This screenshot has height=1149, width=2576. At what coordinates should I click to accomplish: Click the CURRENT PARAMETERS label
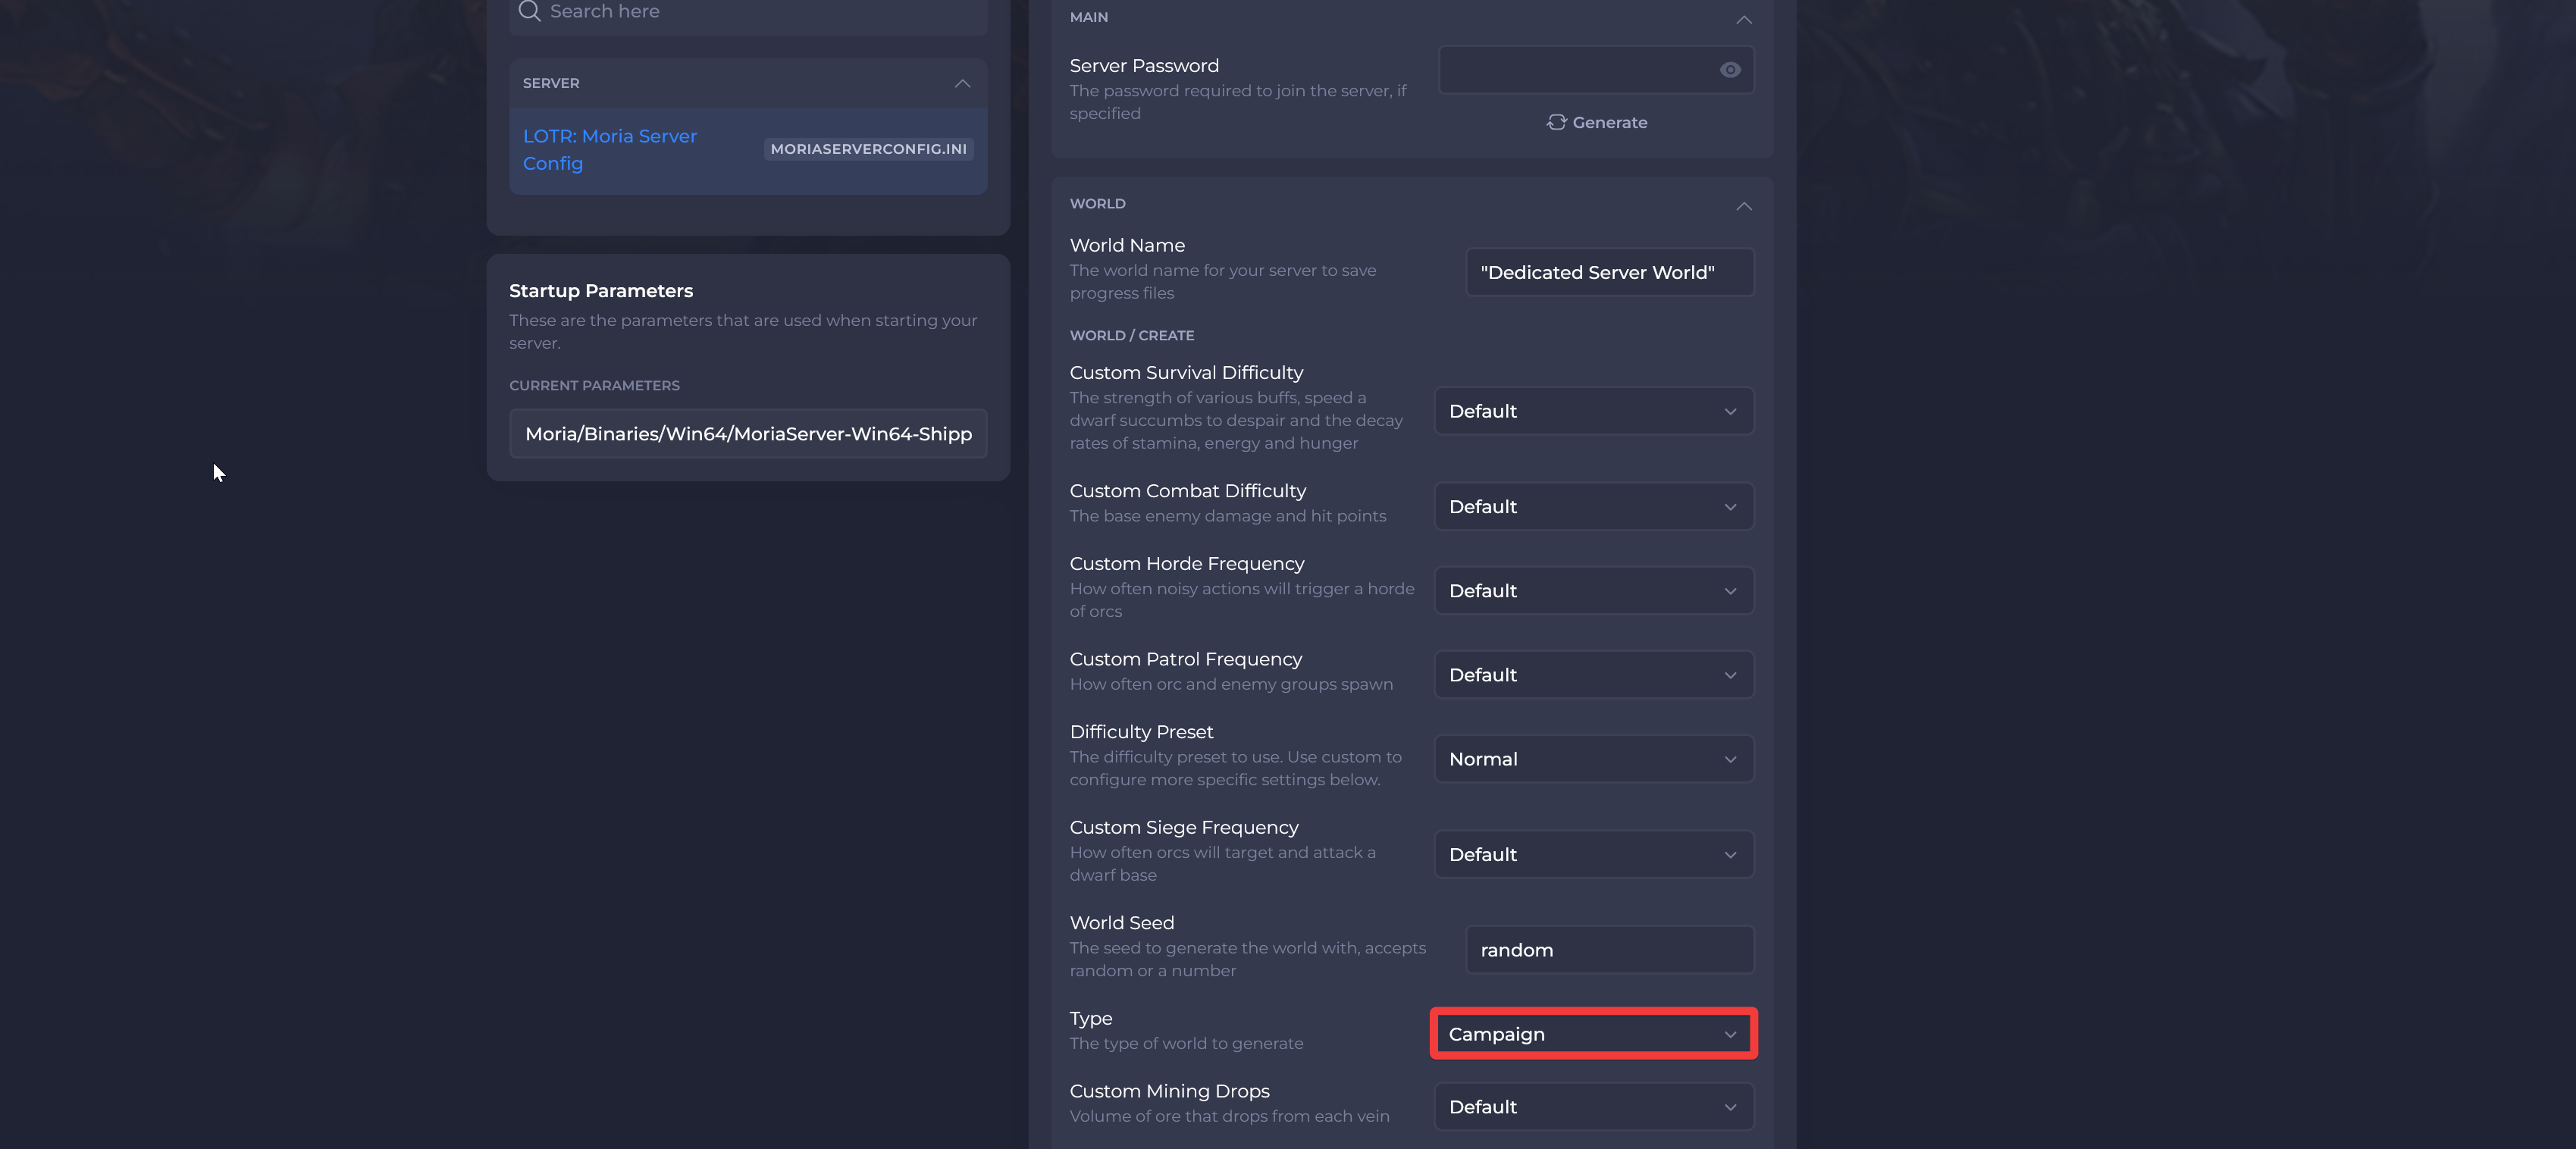(x=593, y=386)
